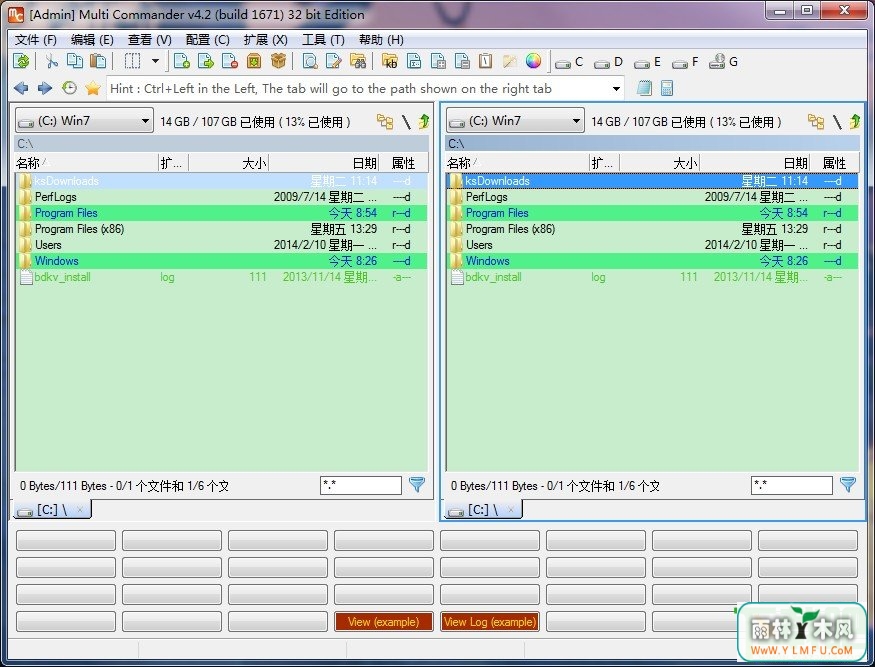The width and height of the screenshot is (875, 667).
Task: Click the Copy icon in toolbar
Action: (74, 61)
